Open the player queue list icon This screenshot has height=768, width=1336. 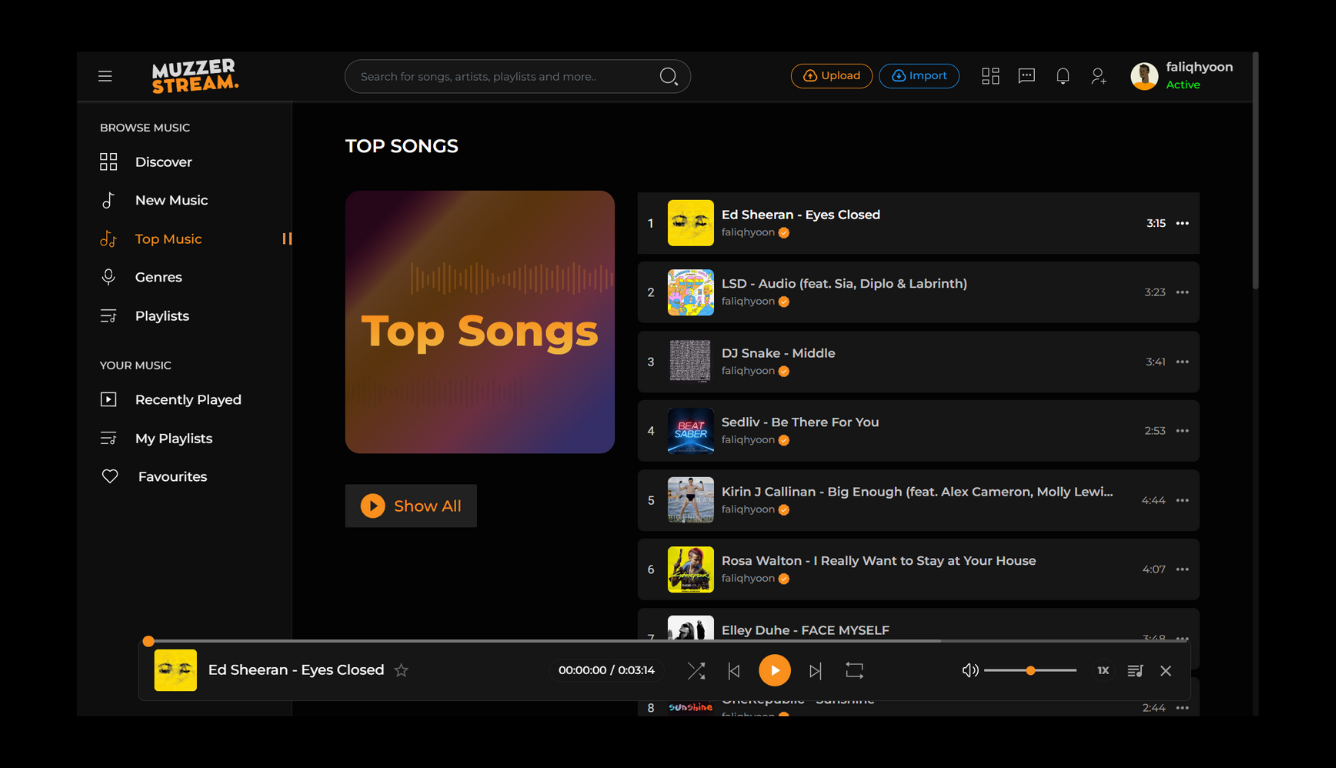point(1135,671)
